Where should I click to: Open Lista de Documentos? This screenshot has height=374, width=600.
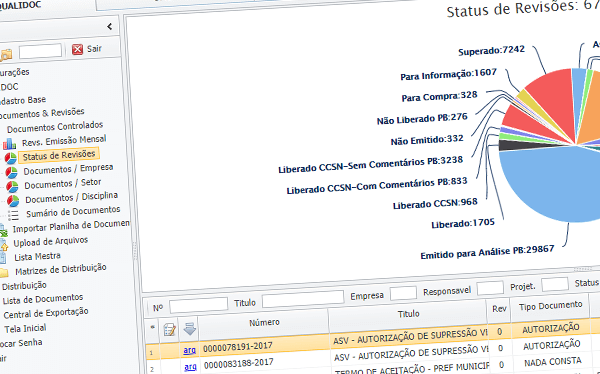pyautogui.click(x=42, y=299)
